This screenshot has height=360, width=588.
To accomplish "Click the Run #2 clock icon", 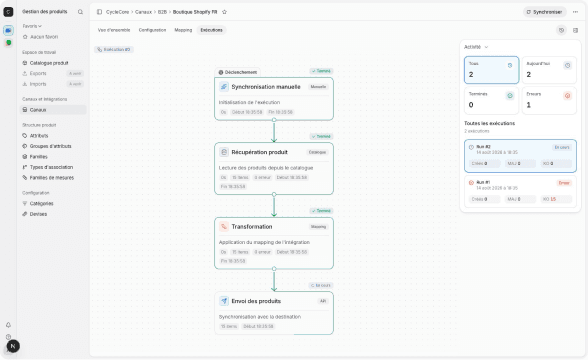I will pos(471,147).
